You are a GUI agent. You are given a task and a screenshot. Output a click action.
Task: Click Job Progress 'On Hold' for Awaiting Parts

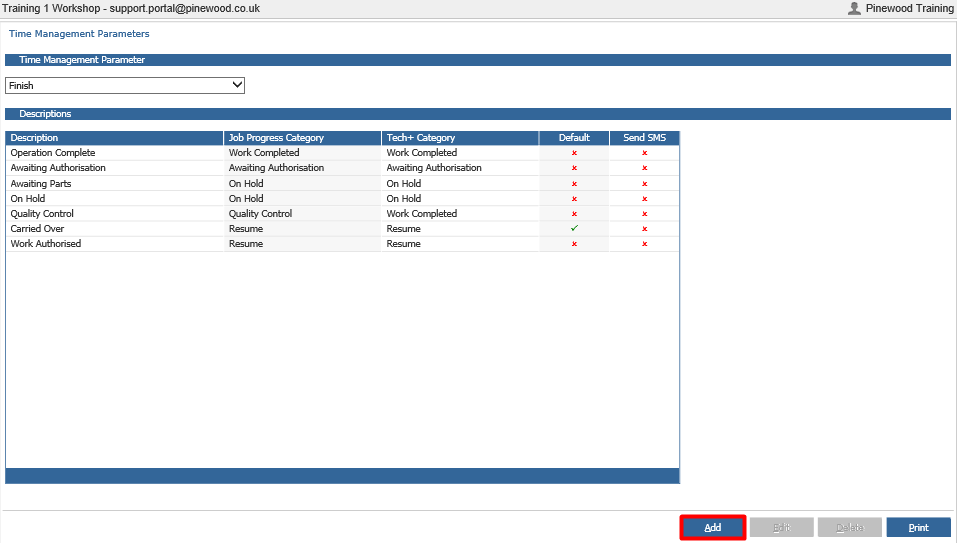[x=246, y=184]
